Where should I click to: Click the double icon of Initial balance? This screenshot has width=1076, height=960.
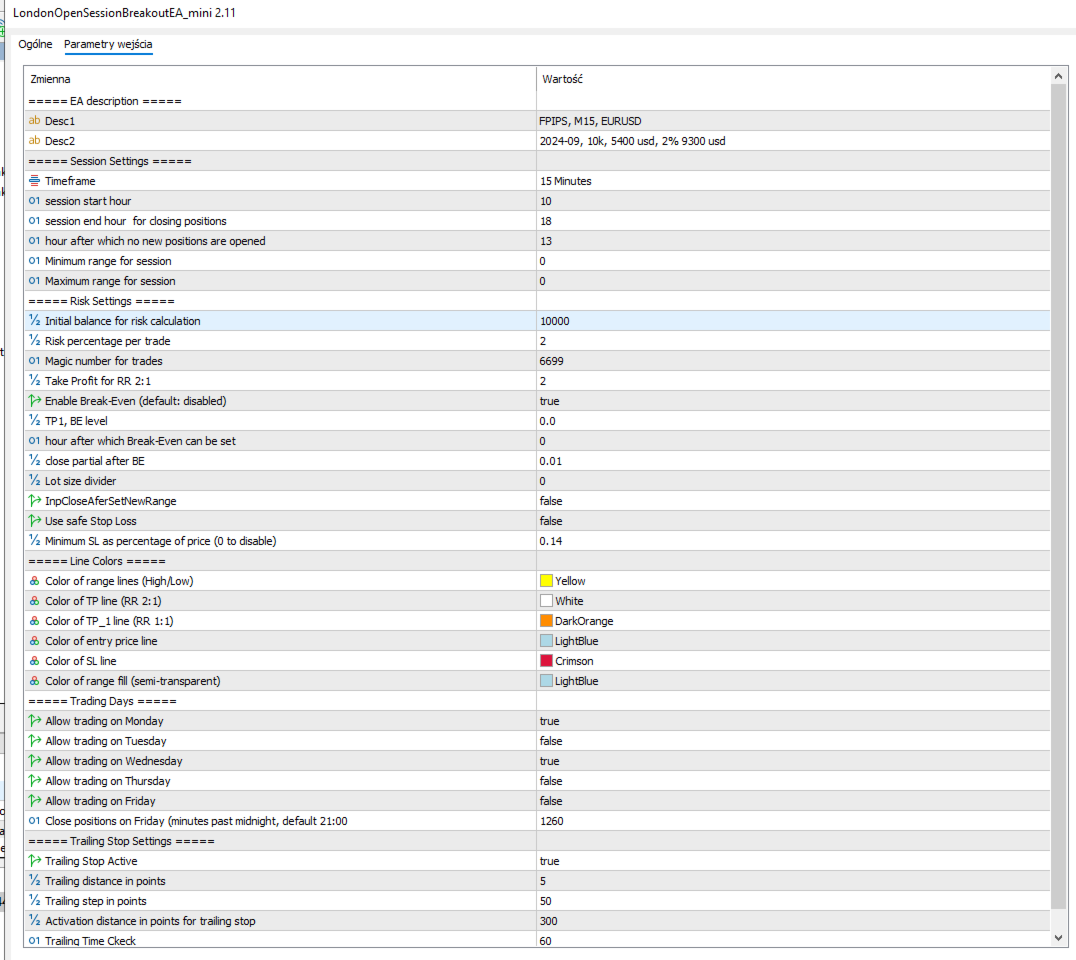(34, 320)
